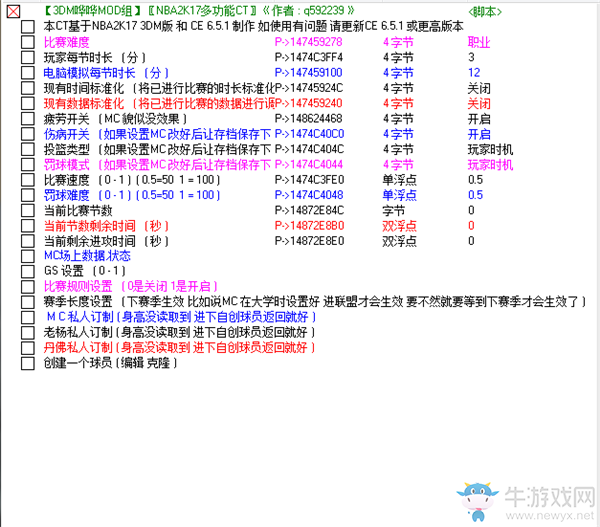Tick the 赛季长度设置 checkbox
The image size is (600, 527).
coord(28,302)
